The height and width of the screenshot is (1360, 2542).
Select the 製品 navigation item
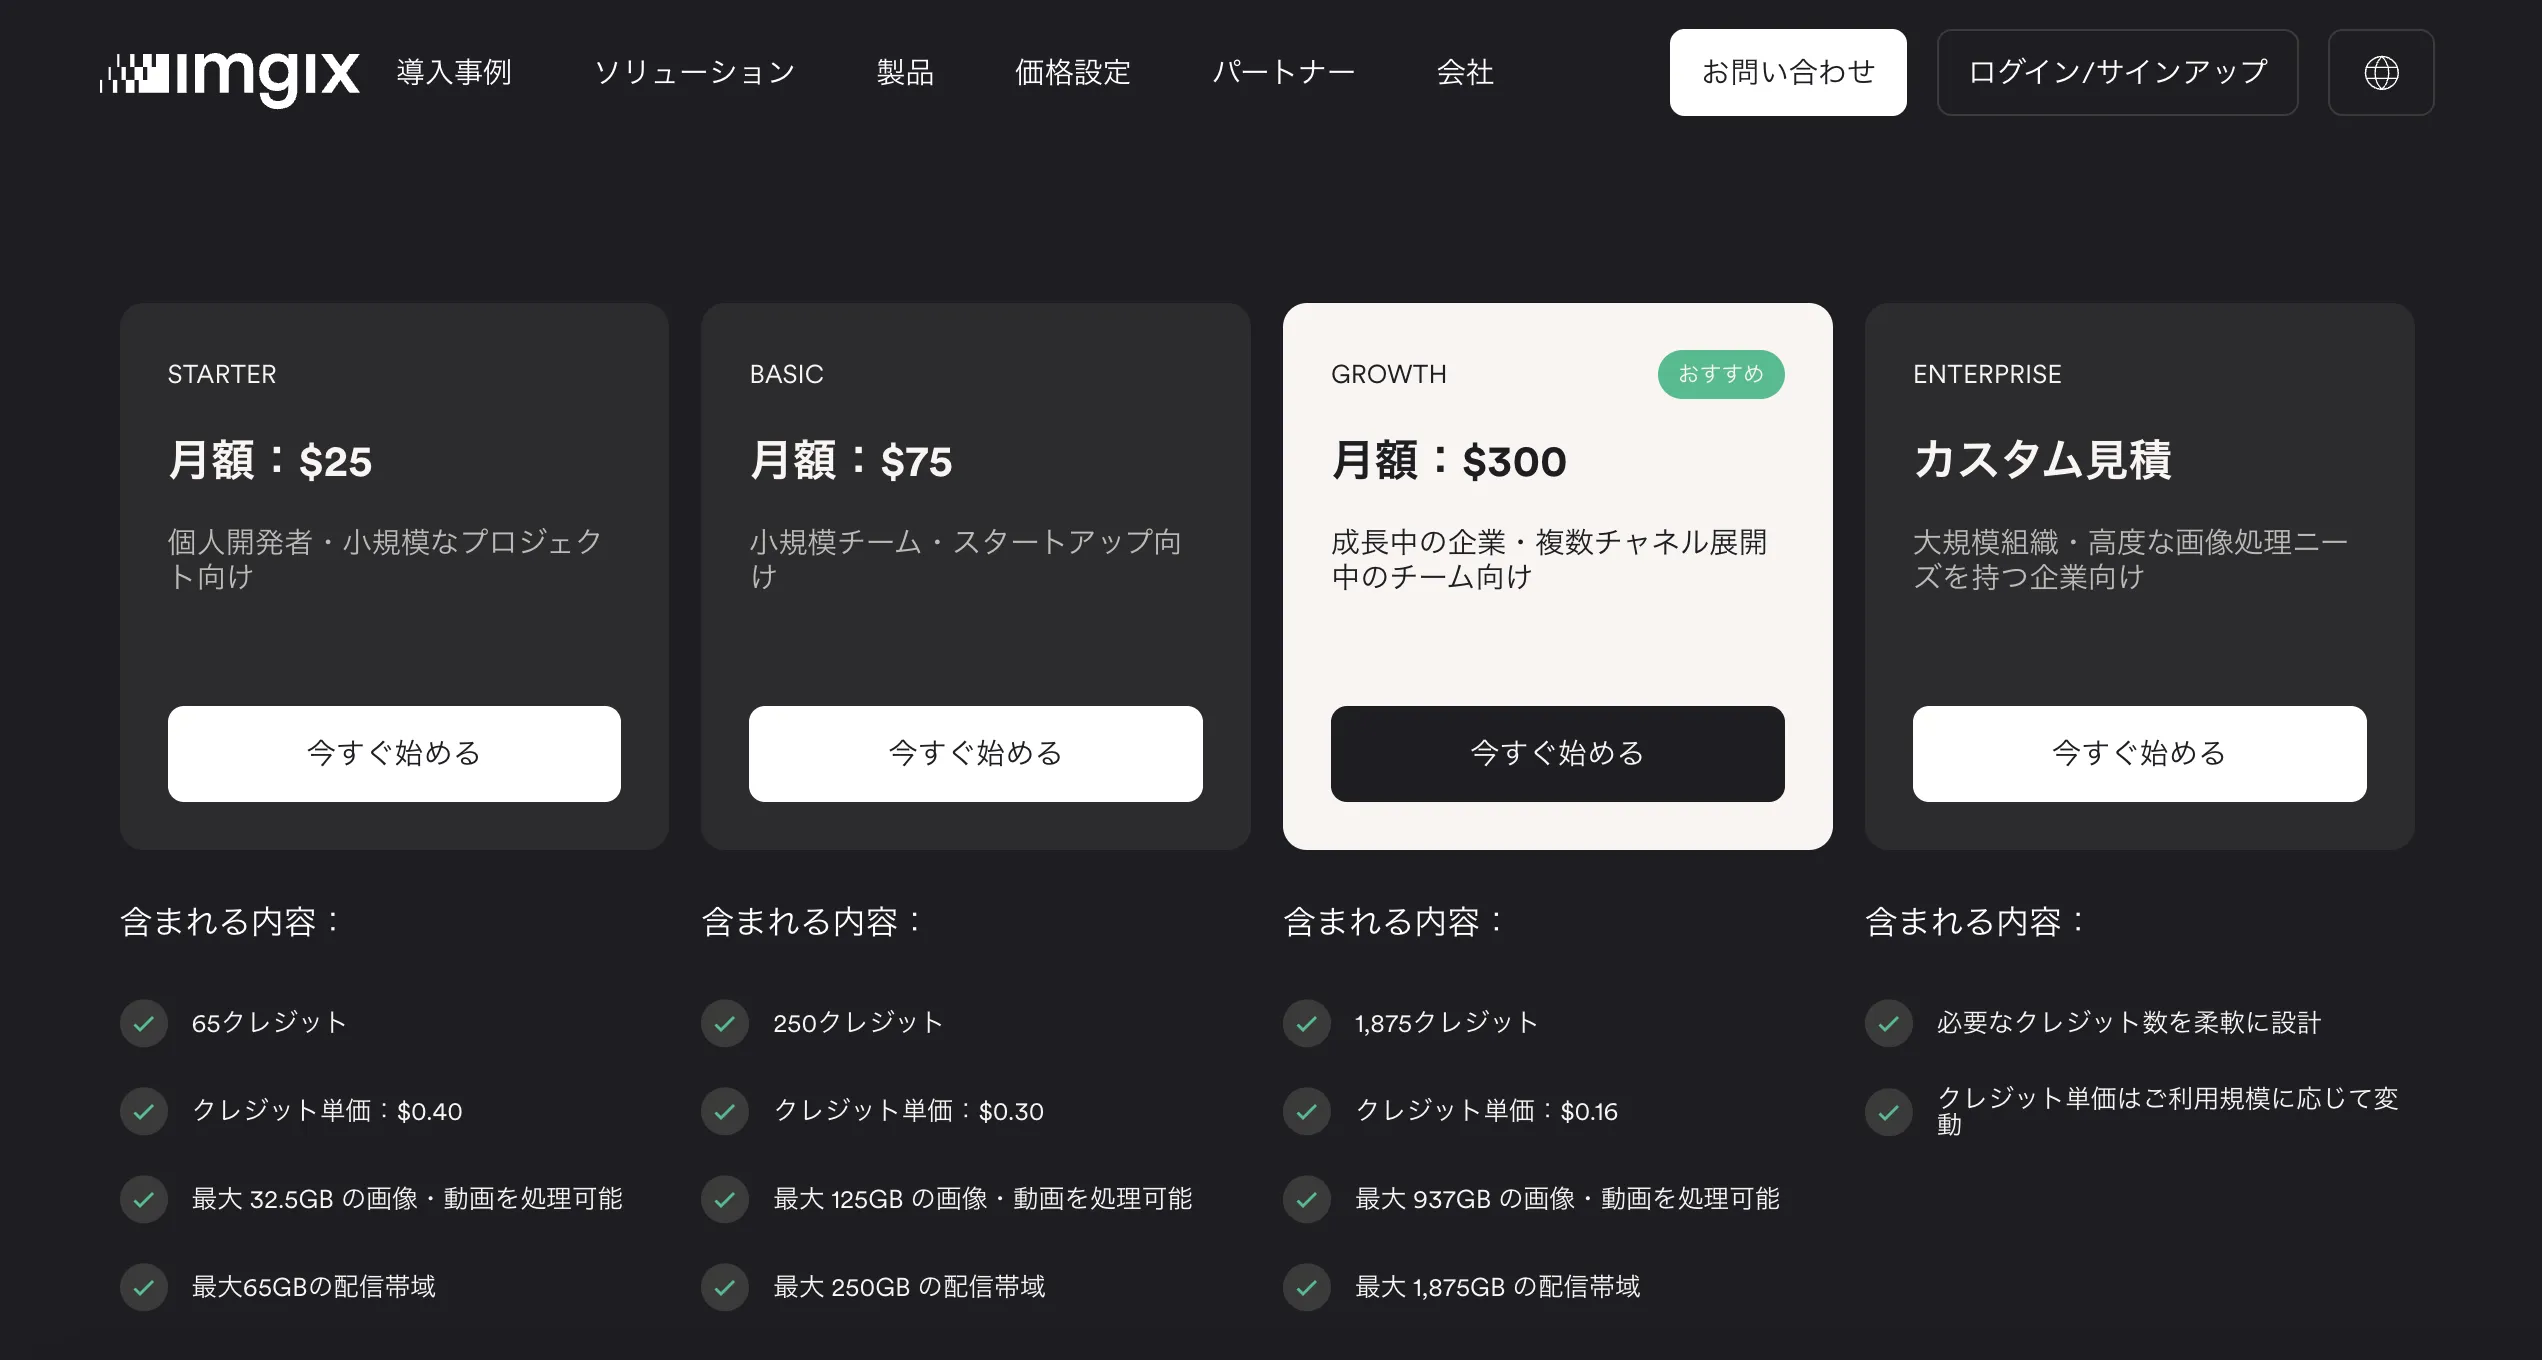pos(905,72)
